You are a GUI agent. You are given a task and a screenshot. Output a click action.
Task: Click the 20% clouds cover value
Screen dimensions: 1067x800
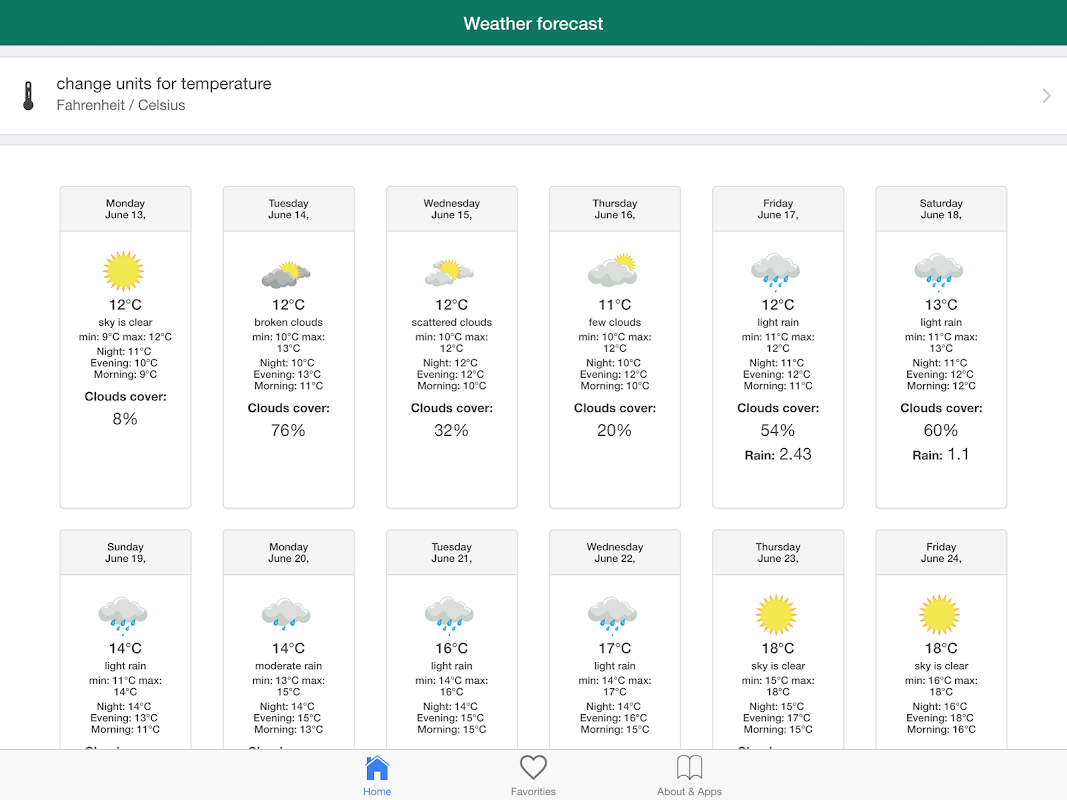click(x=614, y=431)
